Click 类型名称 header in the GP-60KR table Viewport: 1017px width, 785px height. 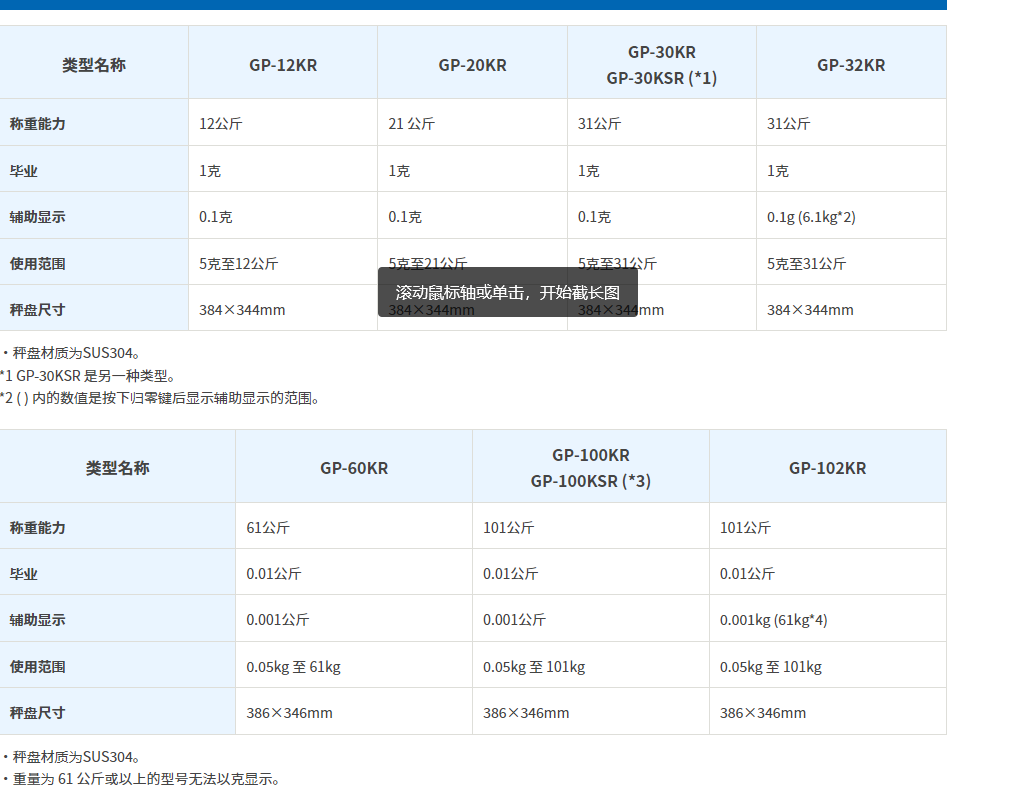coord(117,468)
